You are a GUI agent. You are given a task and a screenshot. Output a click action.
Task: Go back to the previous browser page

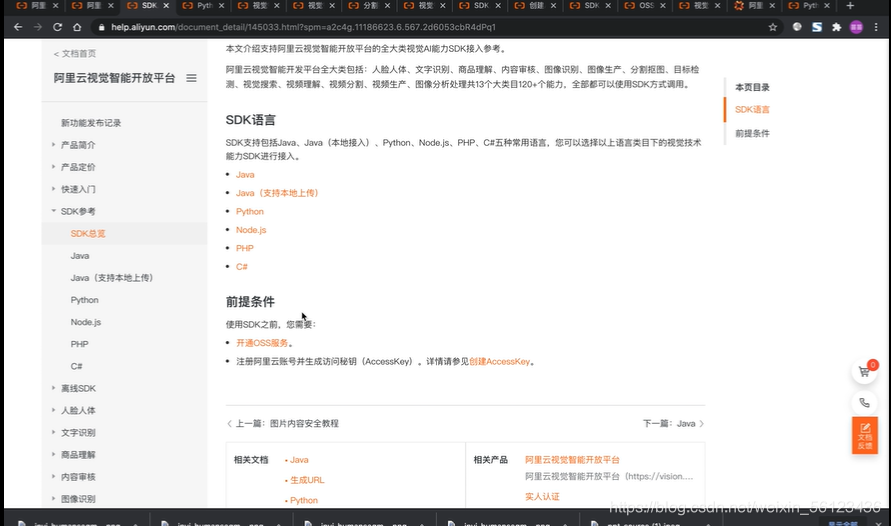coord(18,27)
